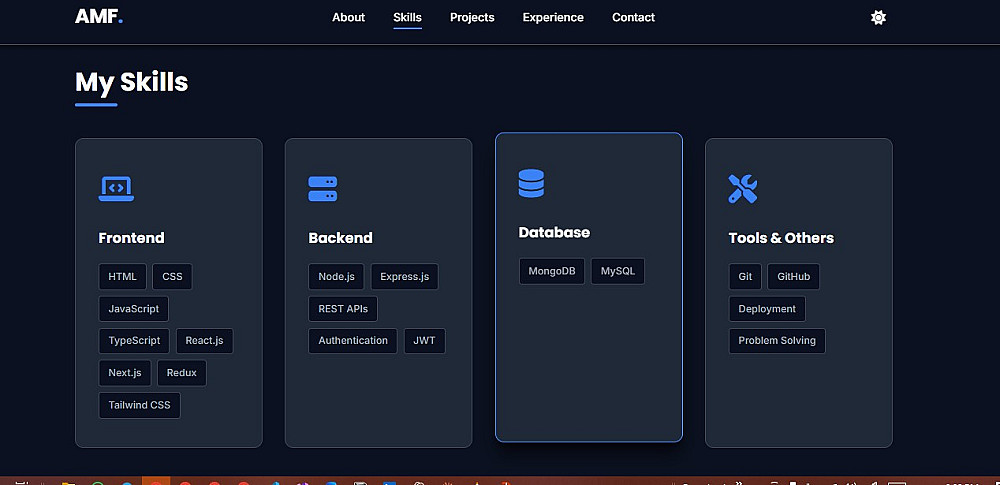The image size is (1000, 485).
Task: Jump to the Contact section
Action: (633, 17)
